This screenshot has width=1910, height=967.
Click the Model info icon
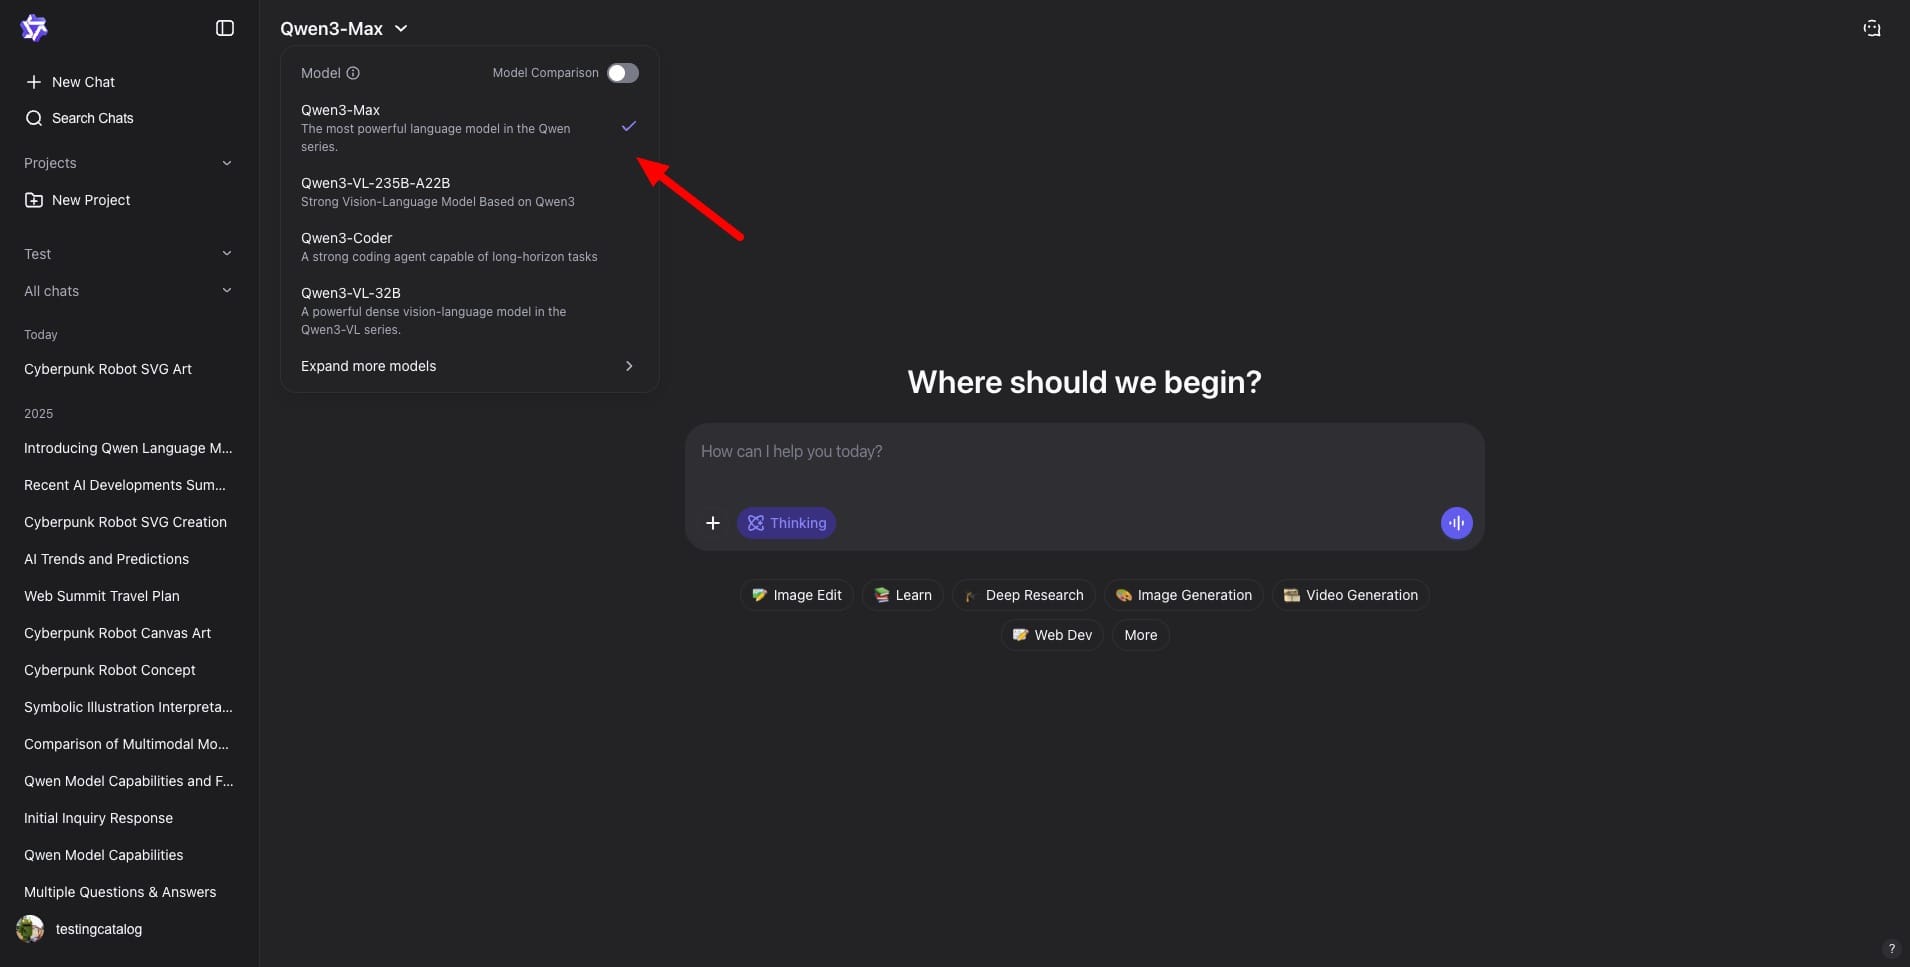353,73
